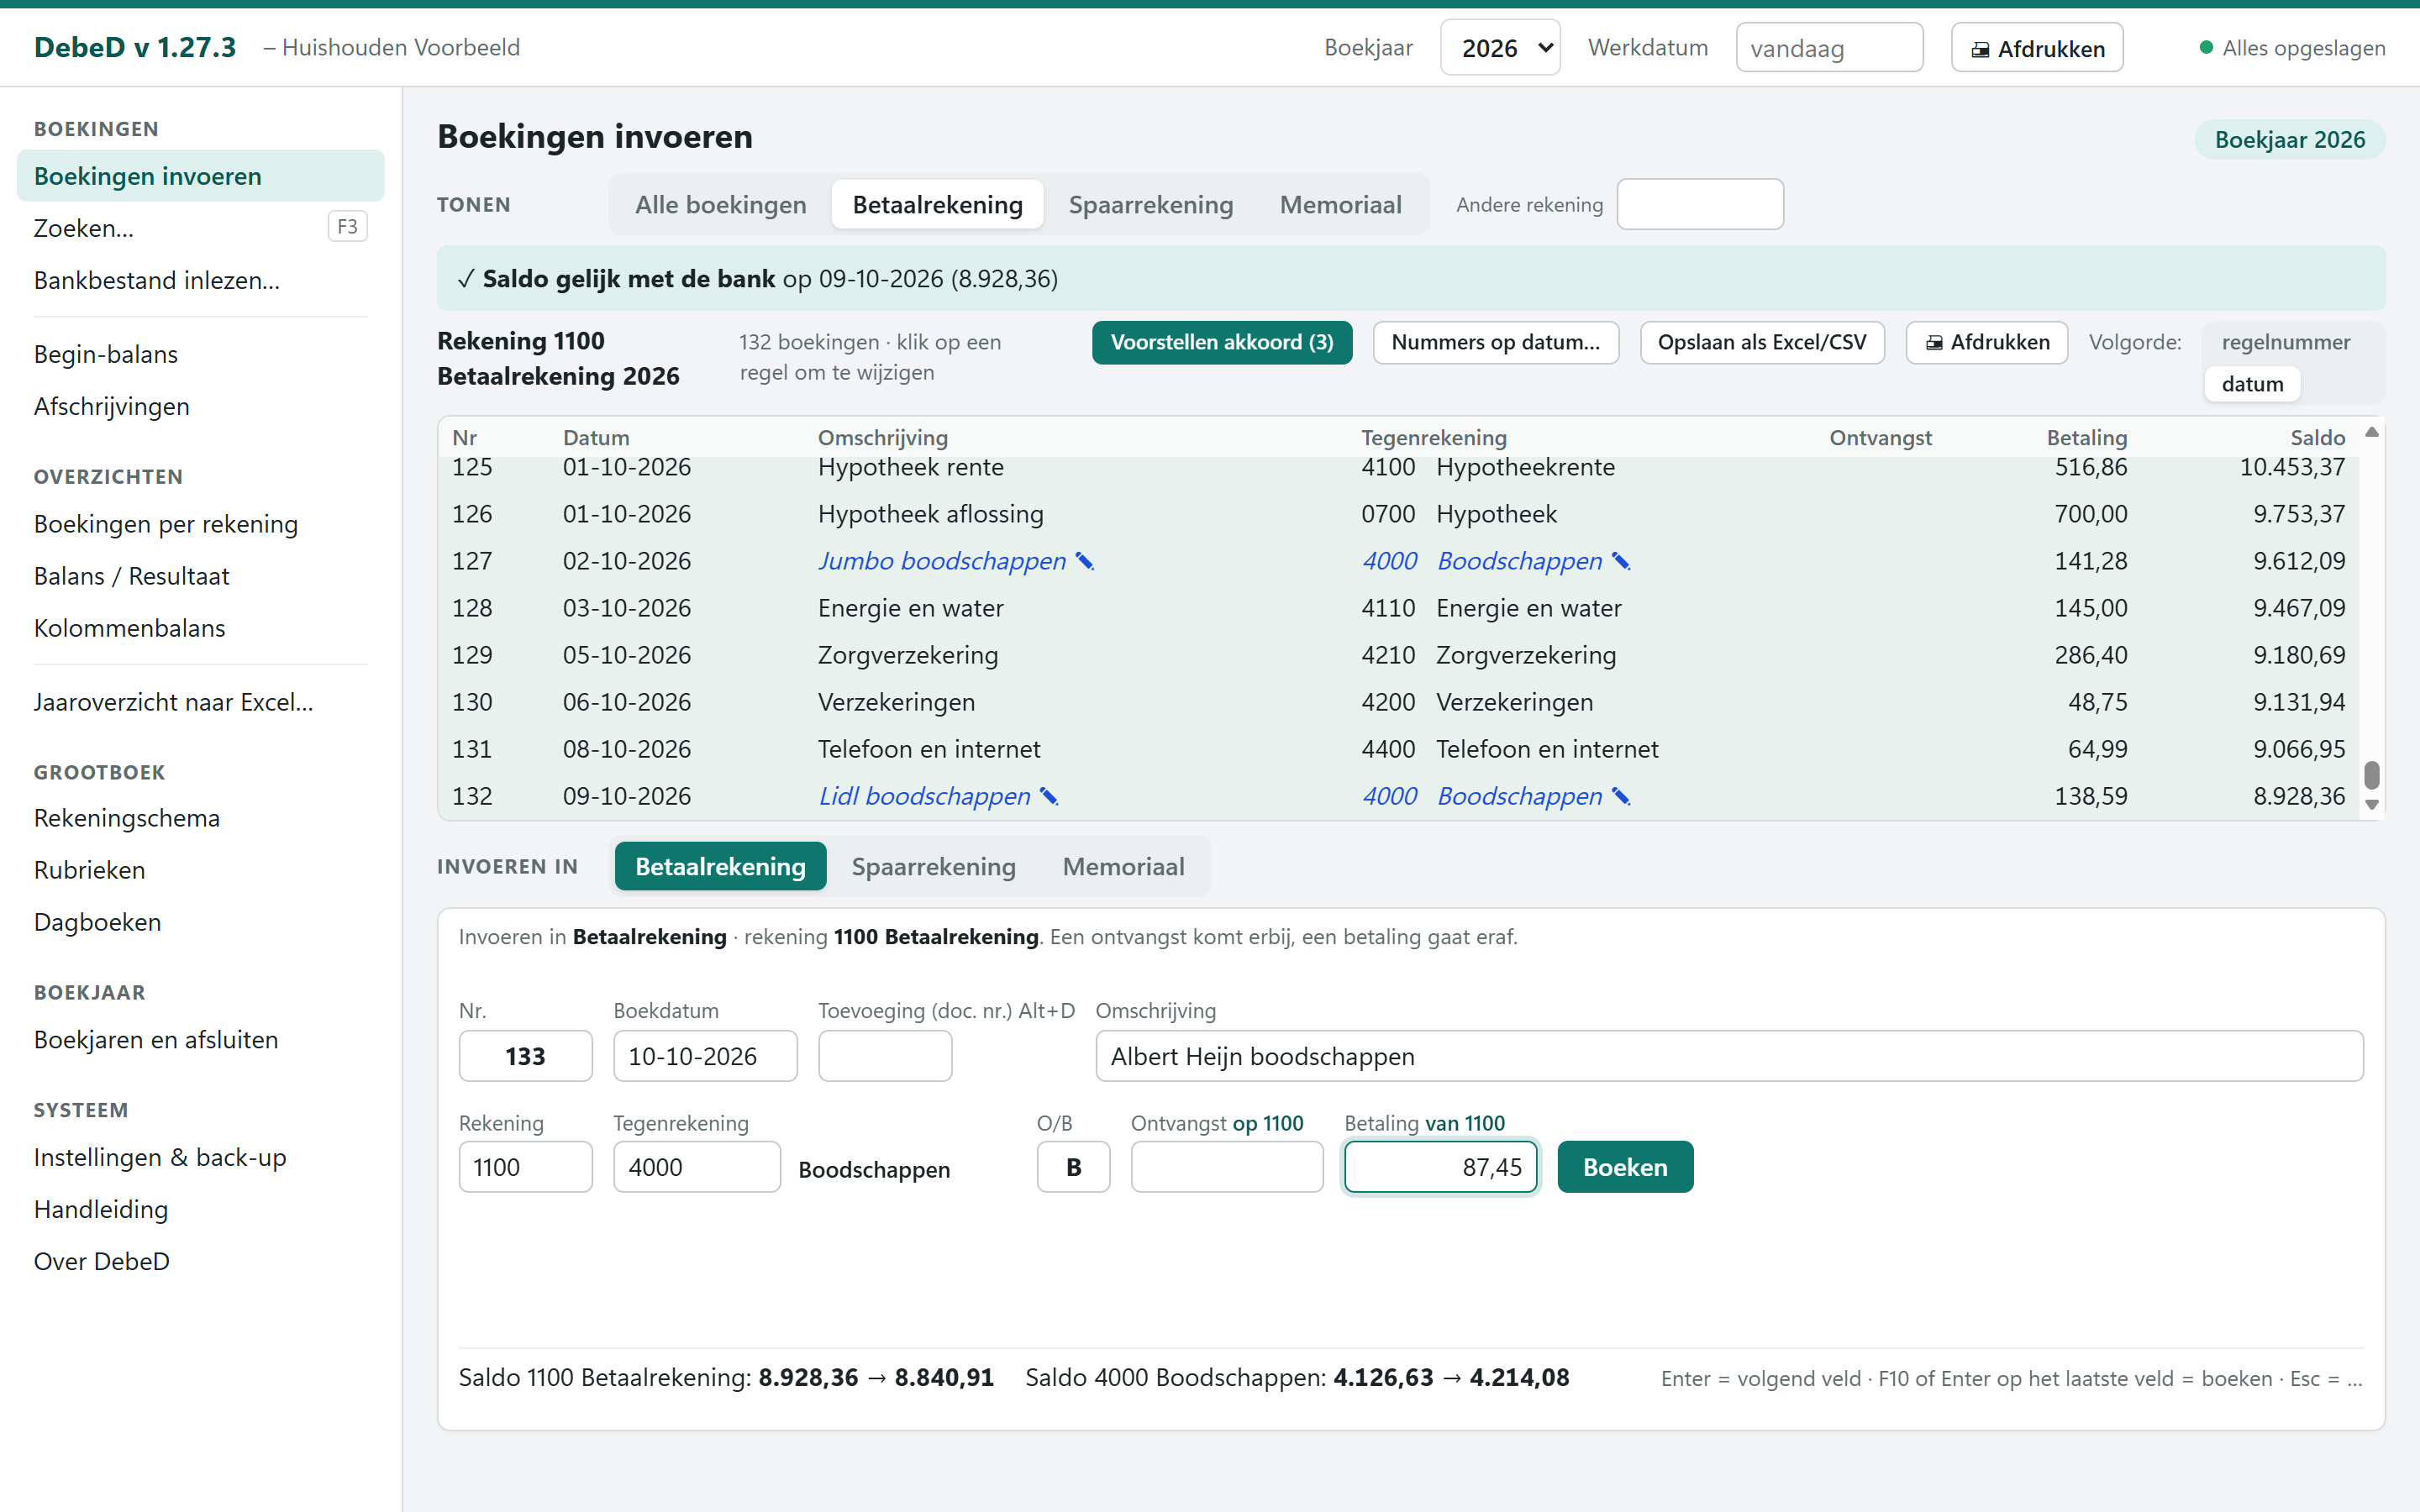Click the Boeken button
Image resolution: width=2420 pixels, height=1512 pixels.
pyautogui.click(x=1625, y=1167)
